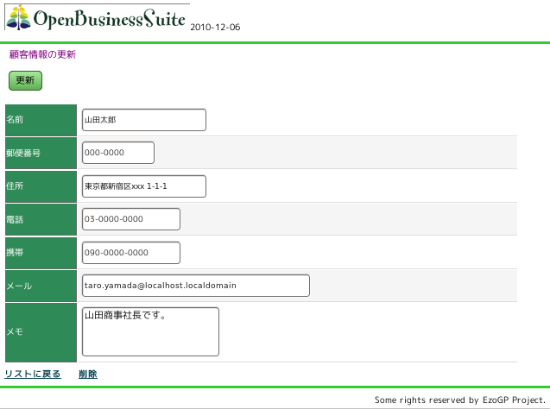
Task: Click the 郵便番号 field with 000-0000
Action: coord(118,153)
